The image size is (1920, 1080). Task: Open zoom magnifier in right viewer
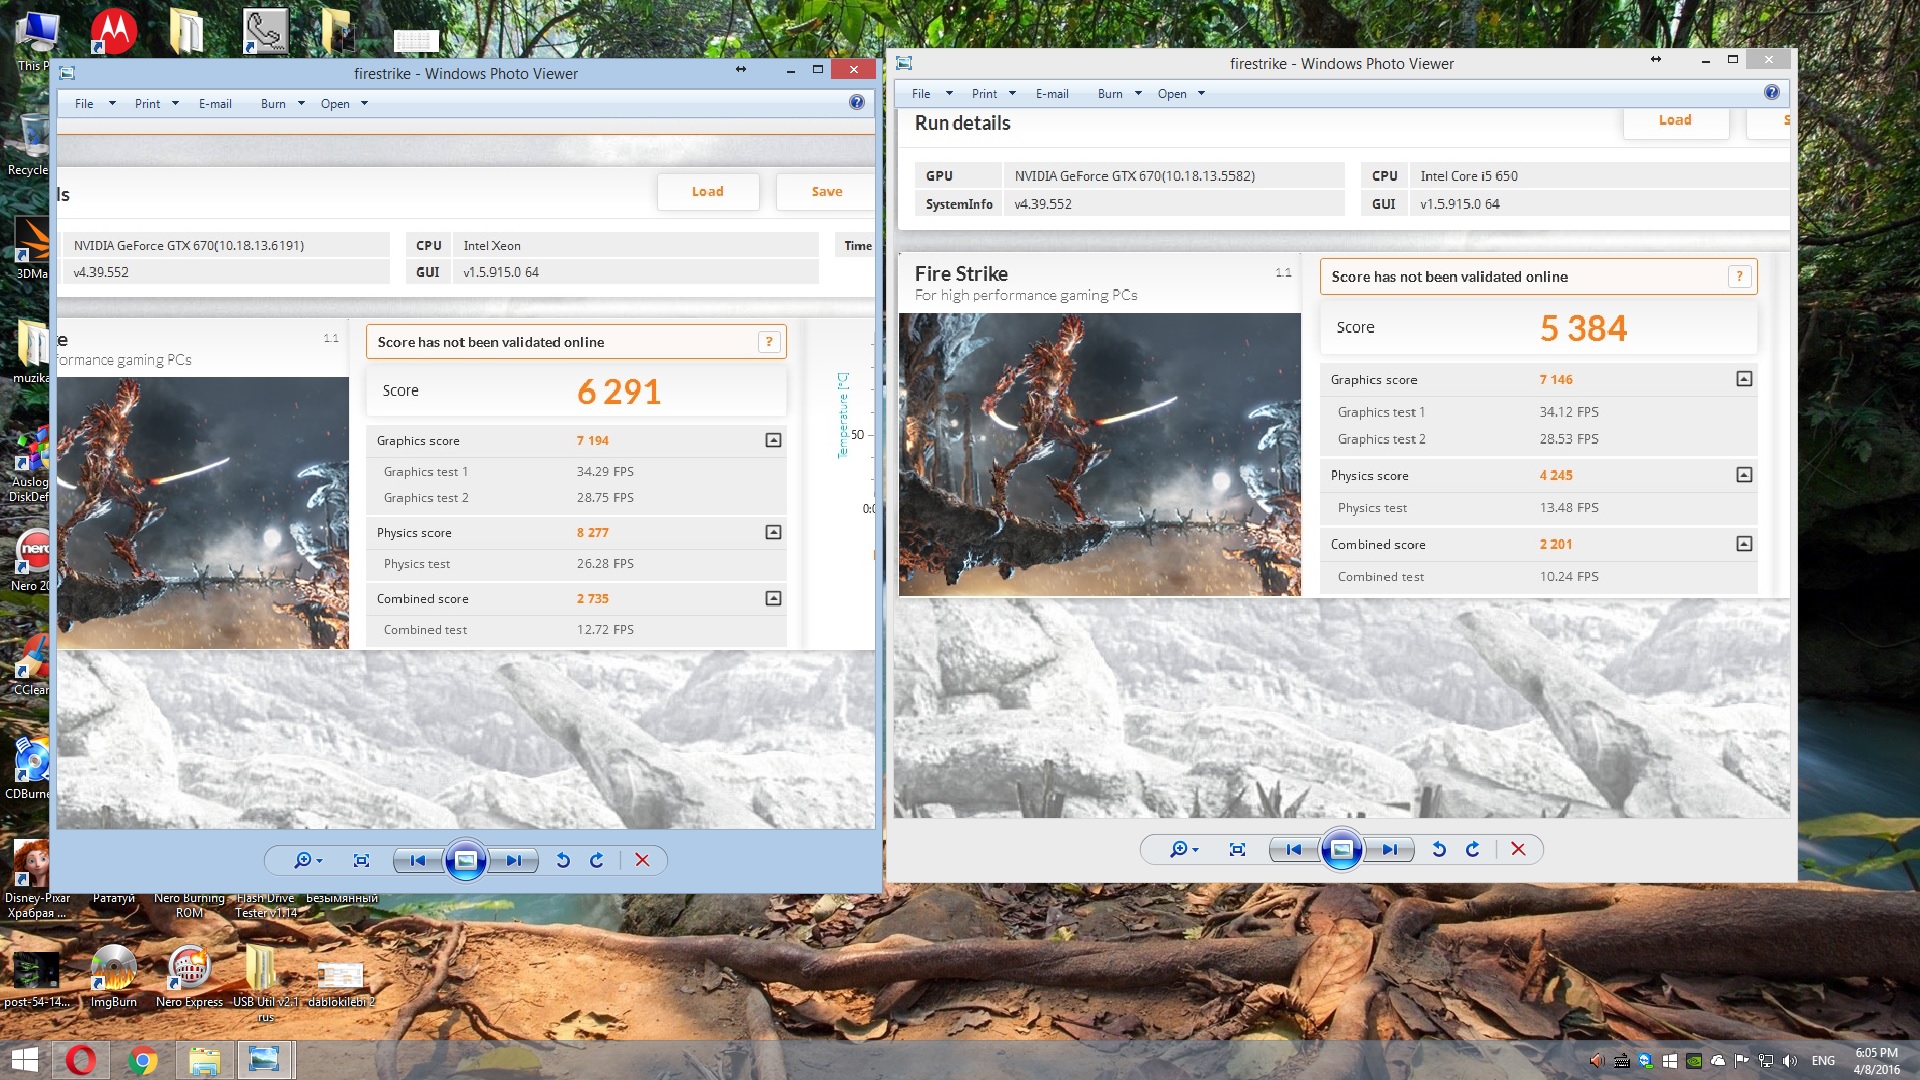(x=1179, y=849)
